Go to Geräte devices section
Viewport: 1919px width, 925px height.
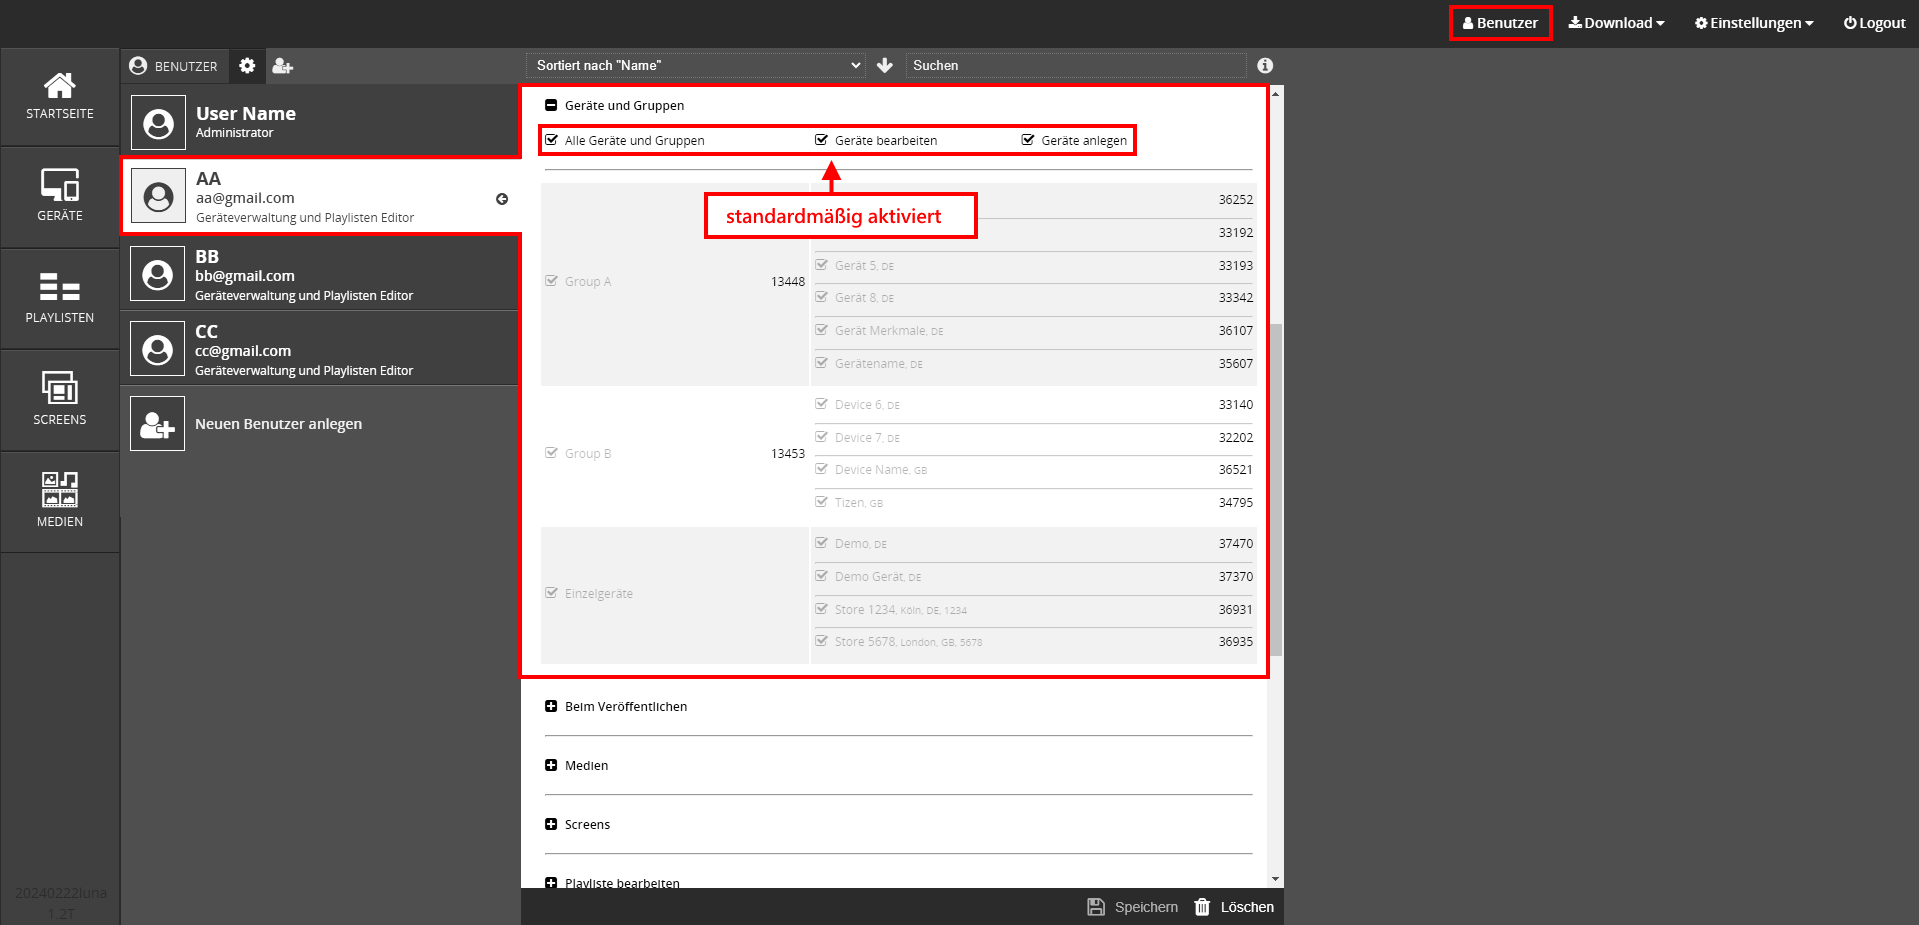60,197
